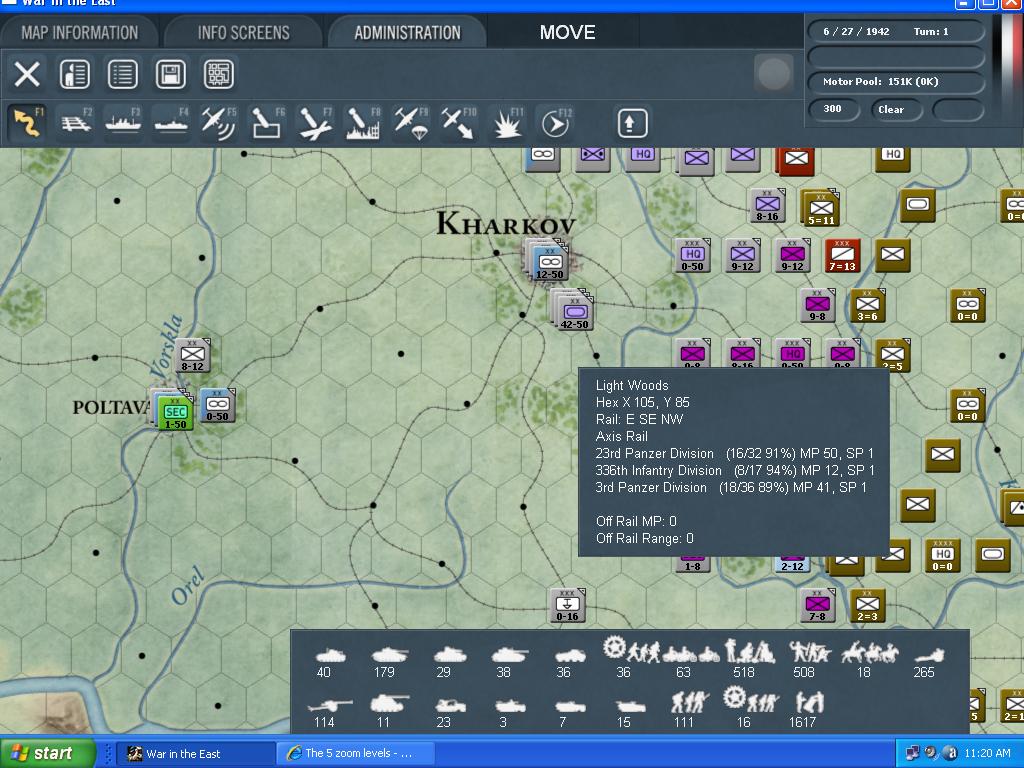Click the 336th Infantry Division tooltip line
The height and width of the screenshot is (768, 1024).
tap(734, 470)
